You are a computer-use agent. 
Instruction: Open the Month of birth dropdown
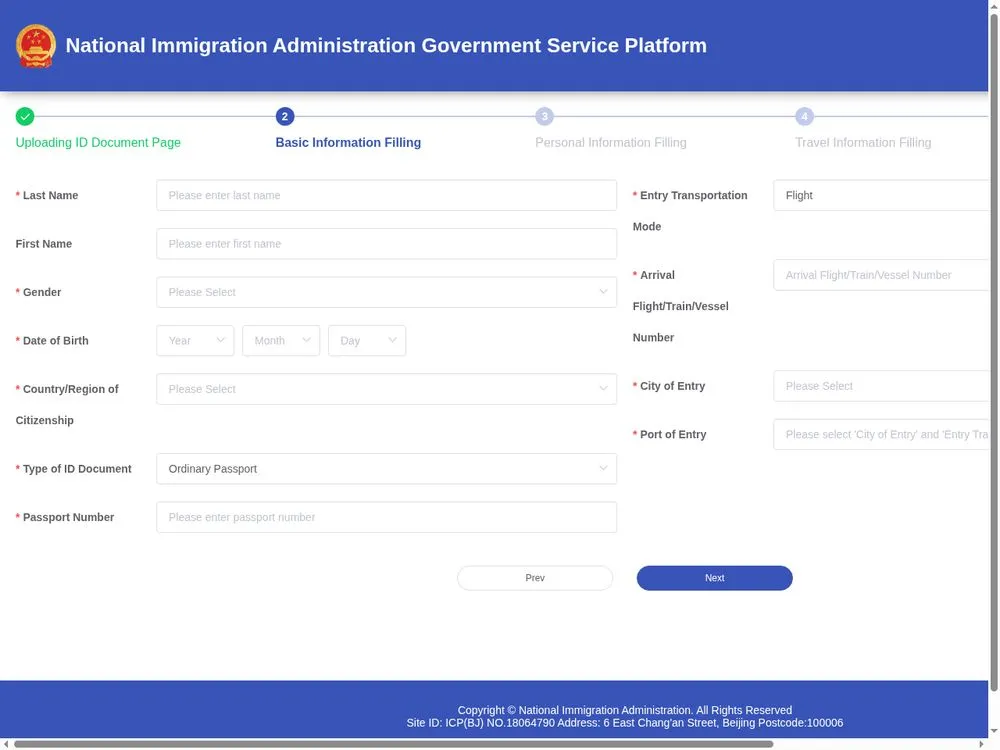pyautogui.click(x=281, y=341)
